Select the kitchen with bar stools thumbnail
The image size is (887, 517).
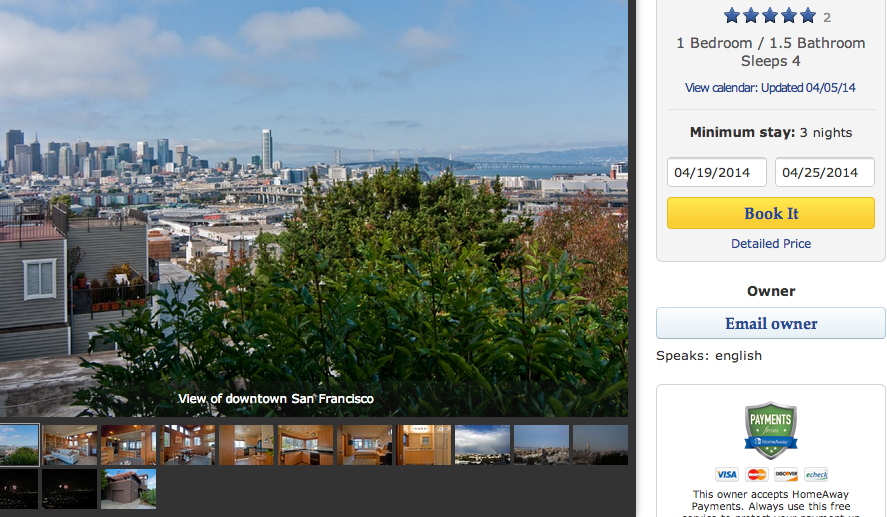[x=246, y=445]
